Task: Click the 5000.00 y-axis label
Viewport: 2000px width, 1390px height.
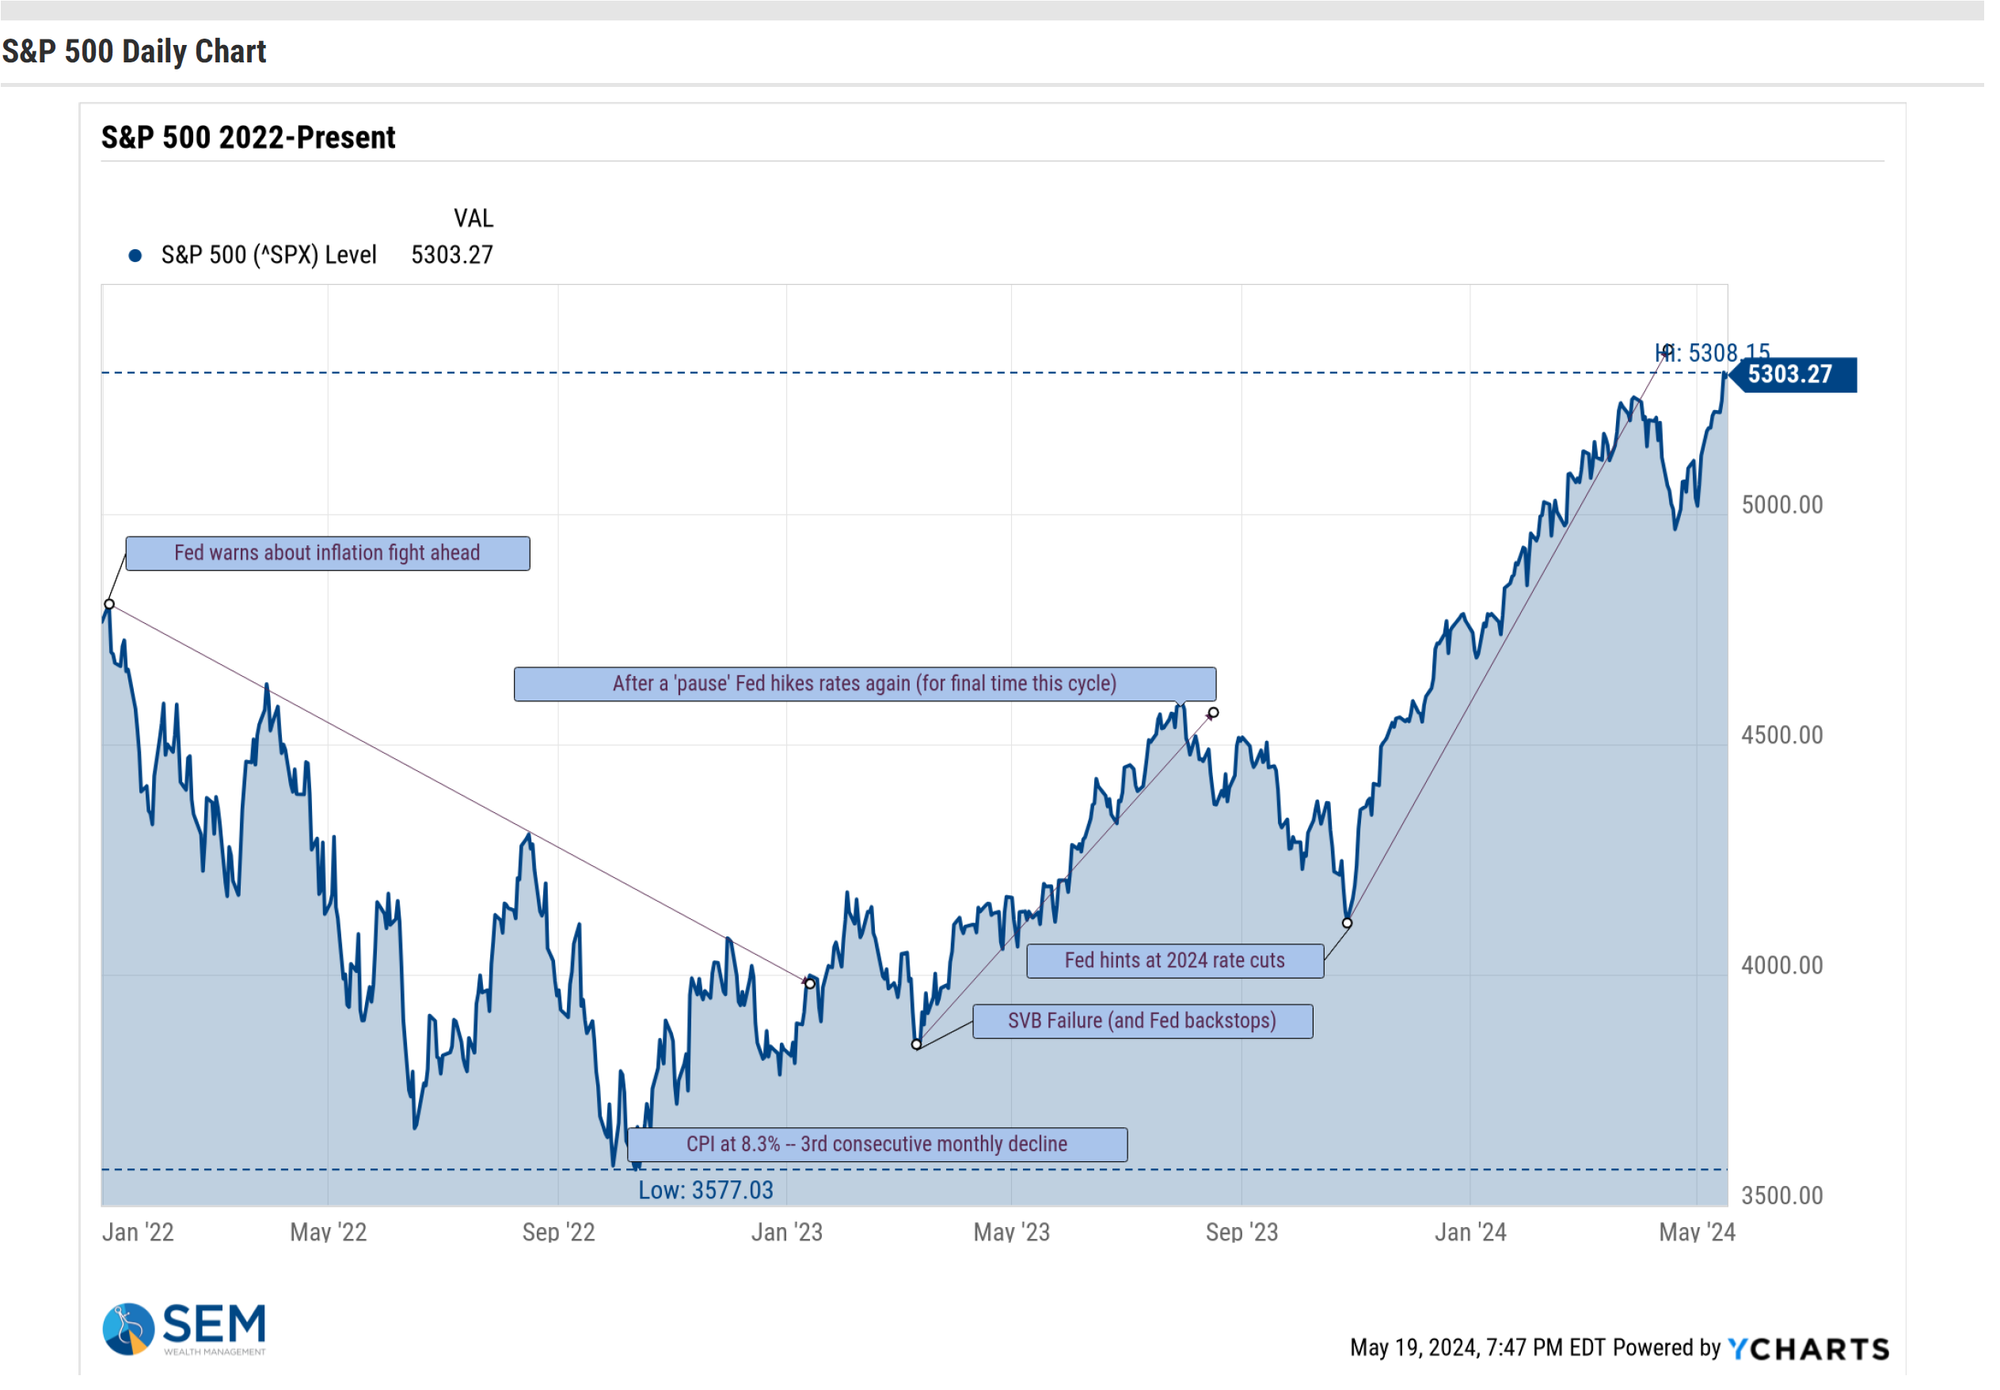Action: [1782, 505]
